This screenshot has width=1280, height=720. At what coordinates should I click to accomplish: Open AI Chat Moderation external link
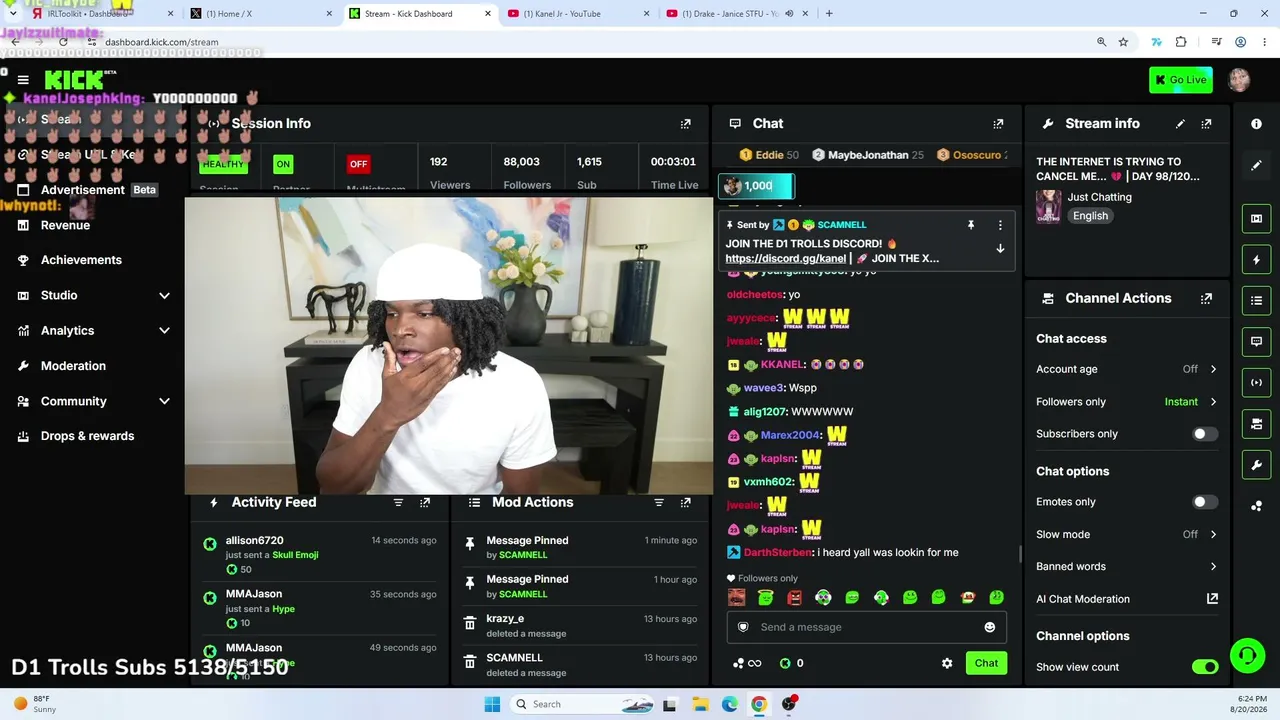pyautogui.click(x=1212, y=599)
